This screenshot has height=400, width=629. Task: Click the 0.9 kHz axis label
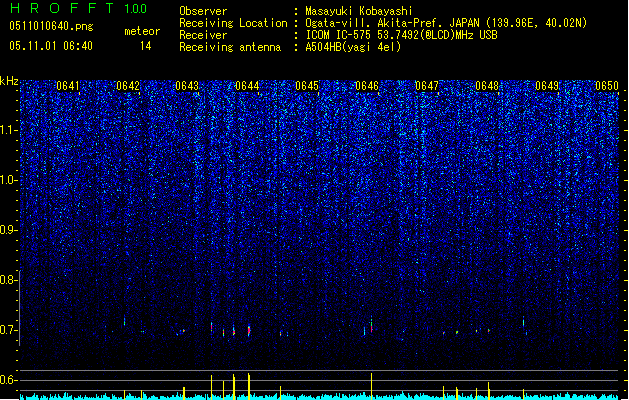point(9,230)
